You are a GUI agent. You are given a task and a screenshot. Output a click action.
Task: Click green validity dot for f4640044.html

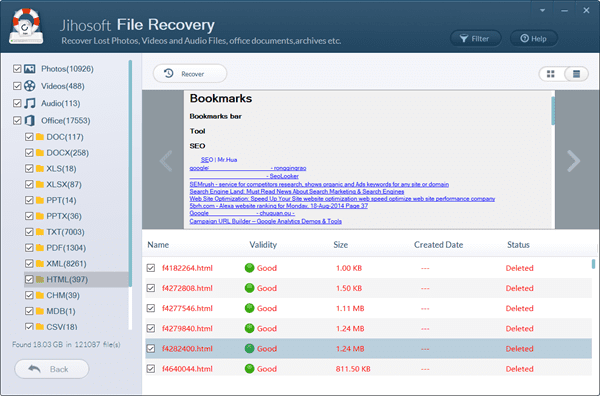tap(249, 368)
